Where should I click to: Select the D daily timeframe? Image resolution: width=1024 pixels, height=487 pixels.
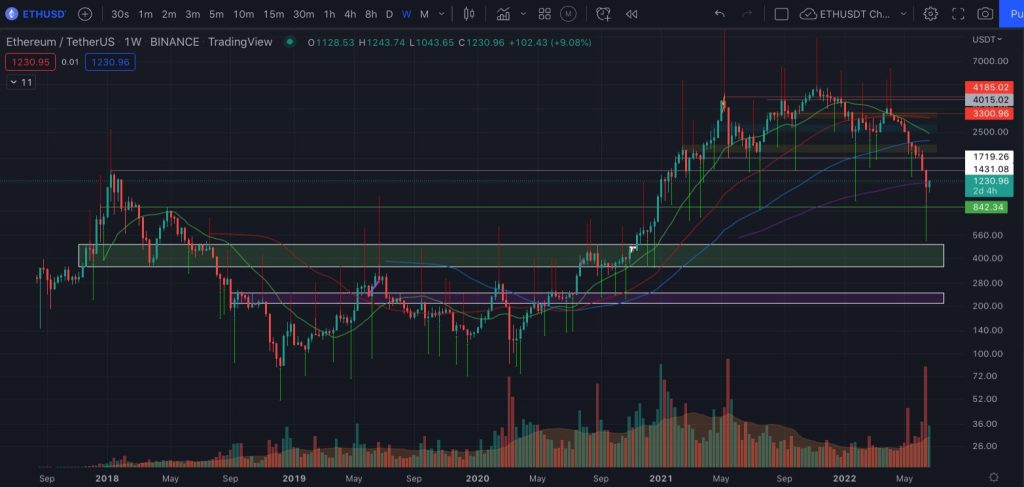tap(389, 14)
